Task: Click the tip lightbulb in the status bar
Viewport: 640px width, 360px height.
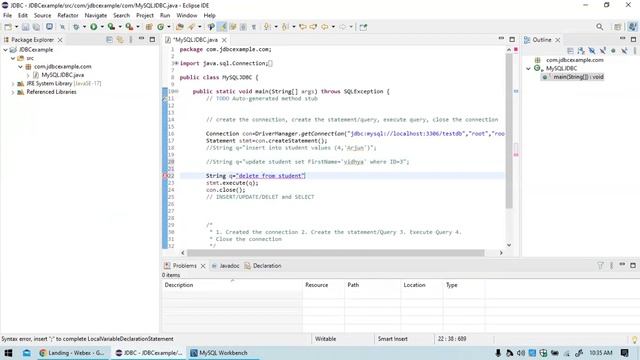Action: [x=634, y=340]
